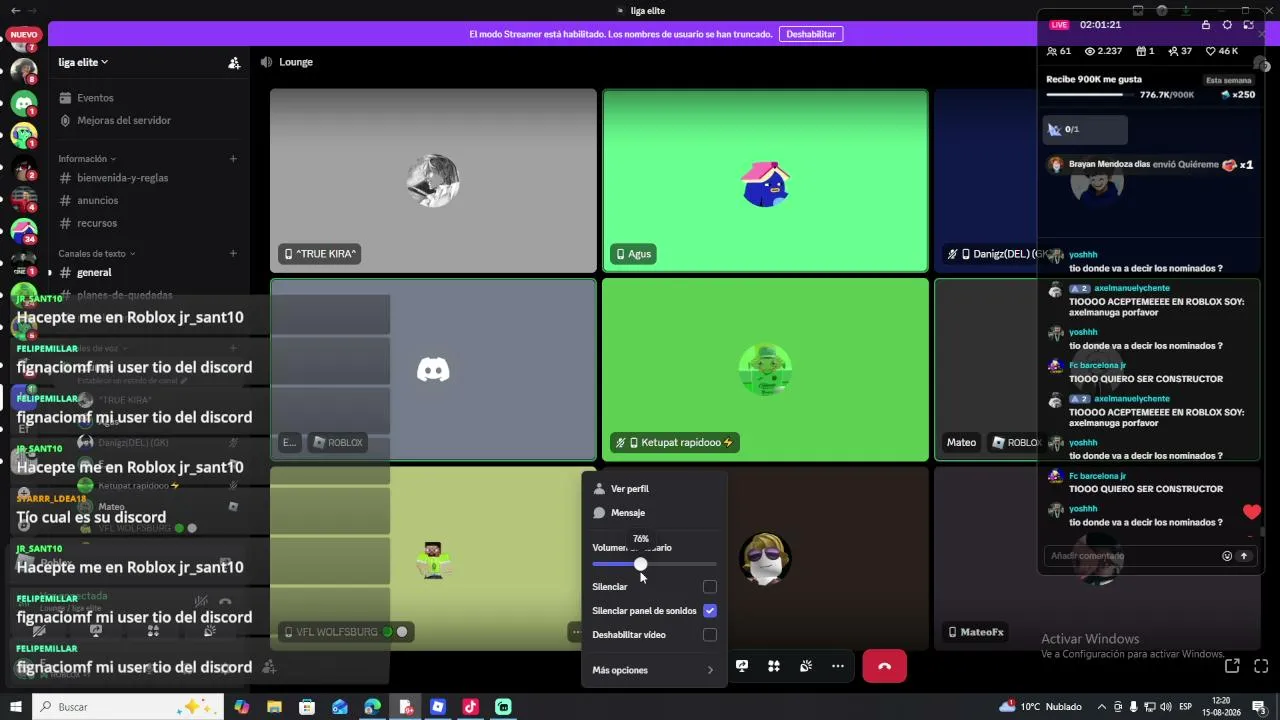The image size is (1280, 720).
Task: Click the ESP language indicator in tray
Action: tap(1186, 707)
